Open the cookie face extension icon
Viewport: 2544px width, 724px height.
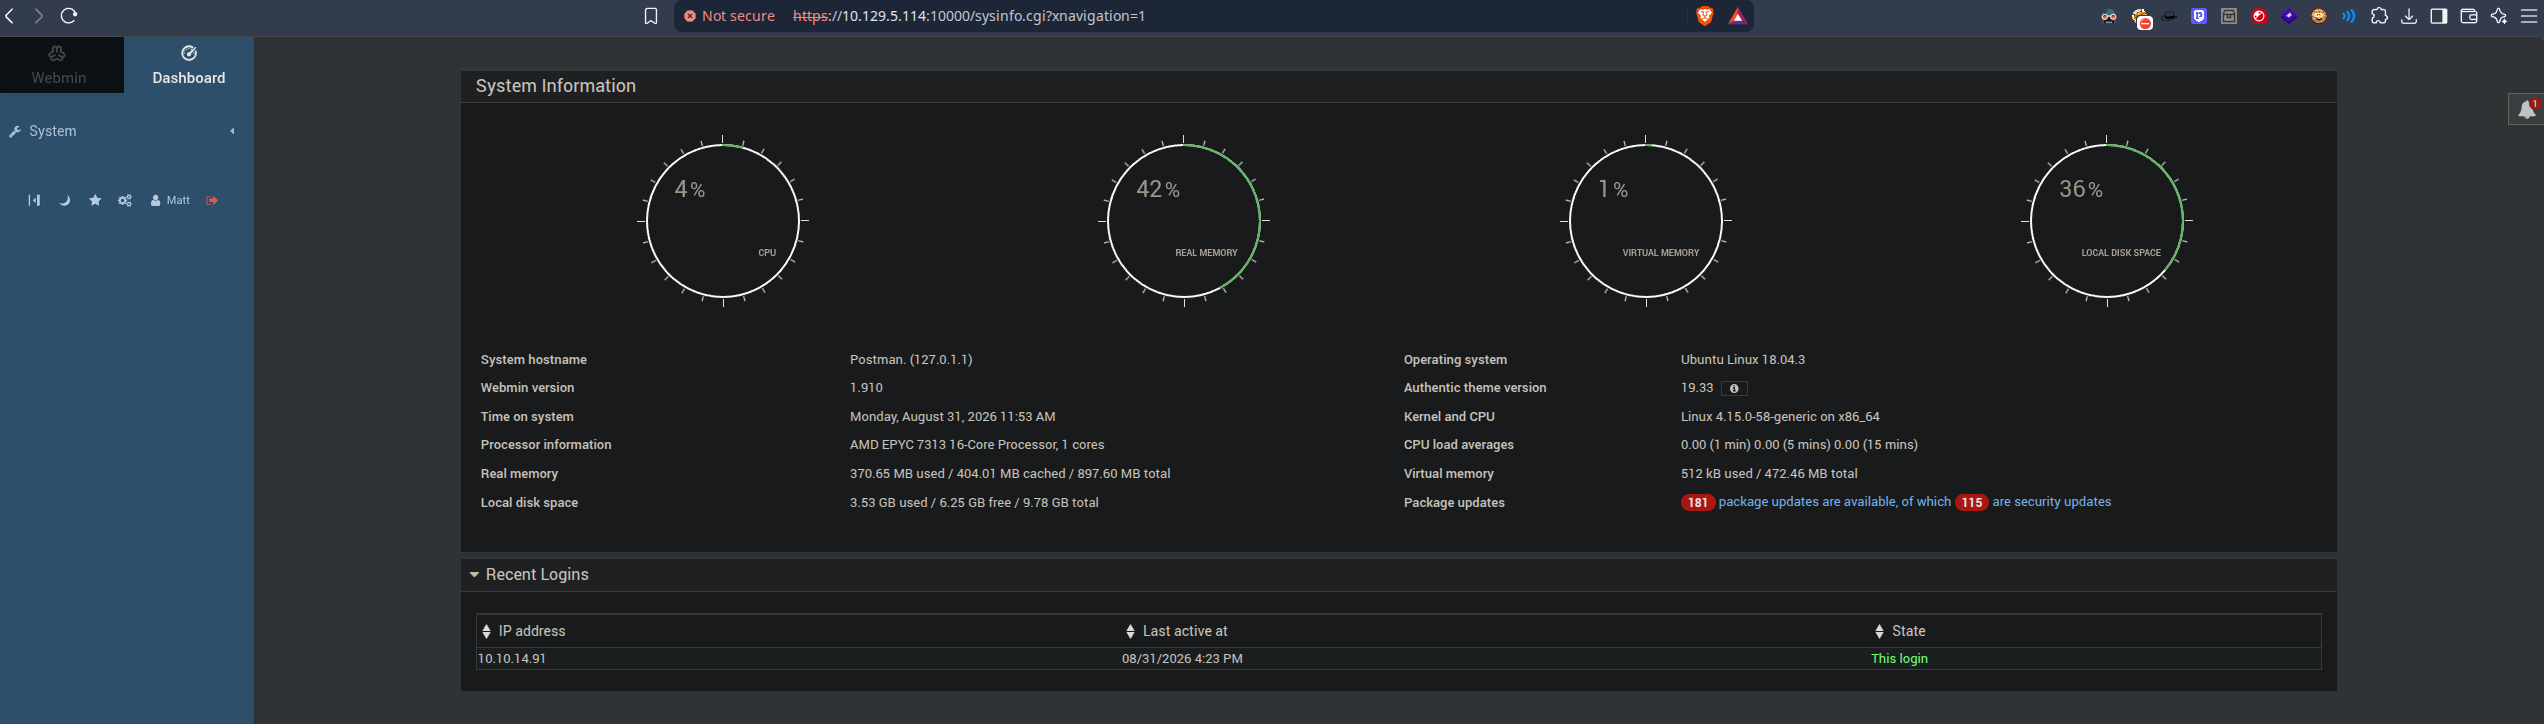2319,16
